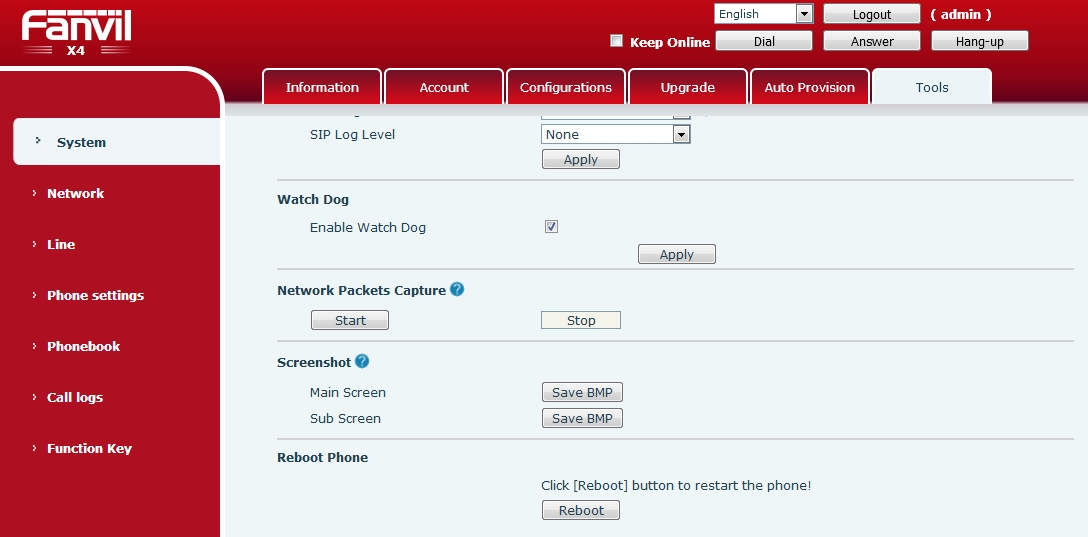The width and height of the screenshot is (1088, 537).
Task: Click the help icon beside Network Packets Capture
Action: pyautogui.click(x=457, y=290)
